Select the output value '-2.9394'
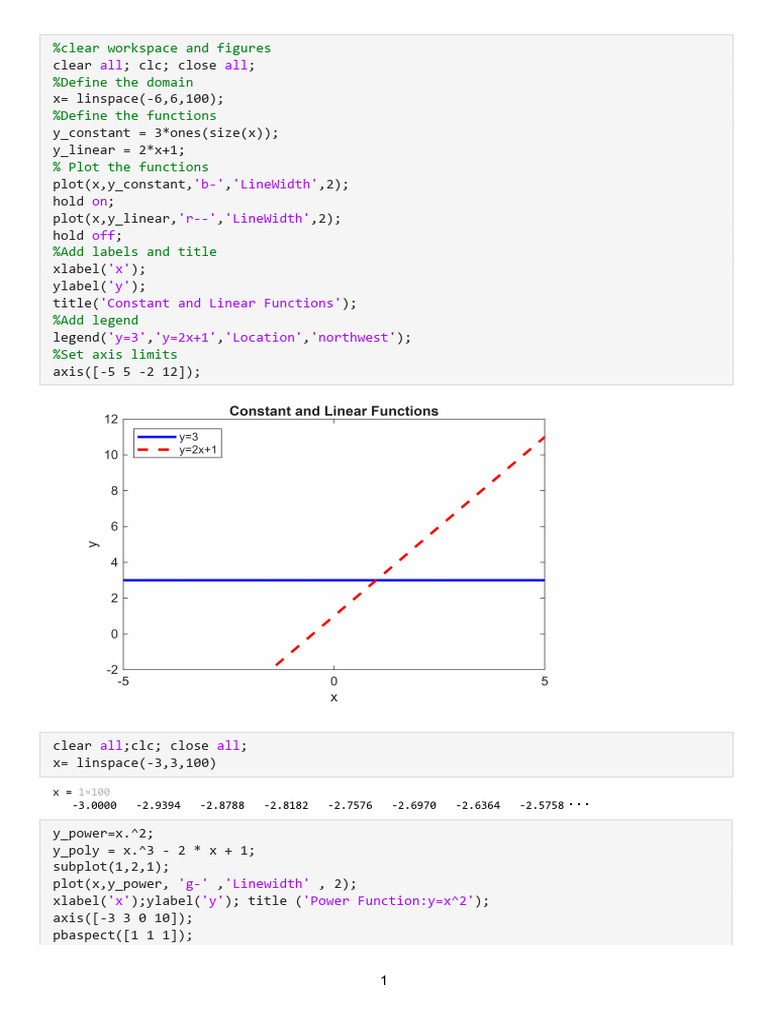This screenshot has height=1024, width=768. 158,805
